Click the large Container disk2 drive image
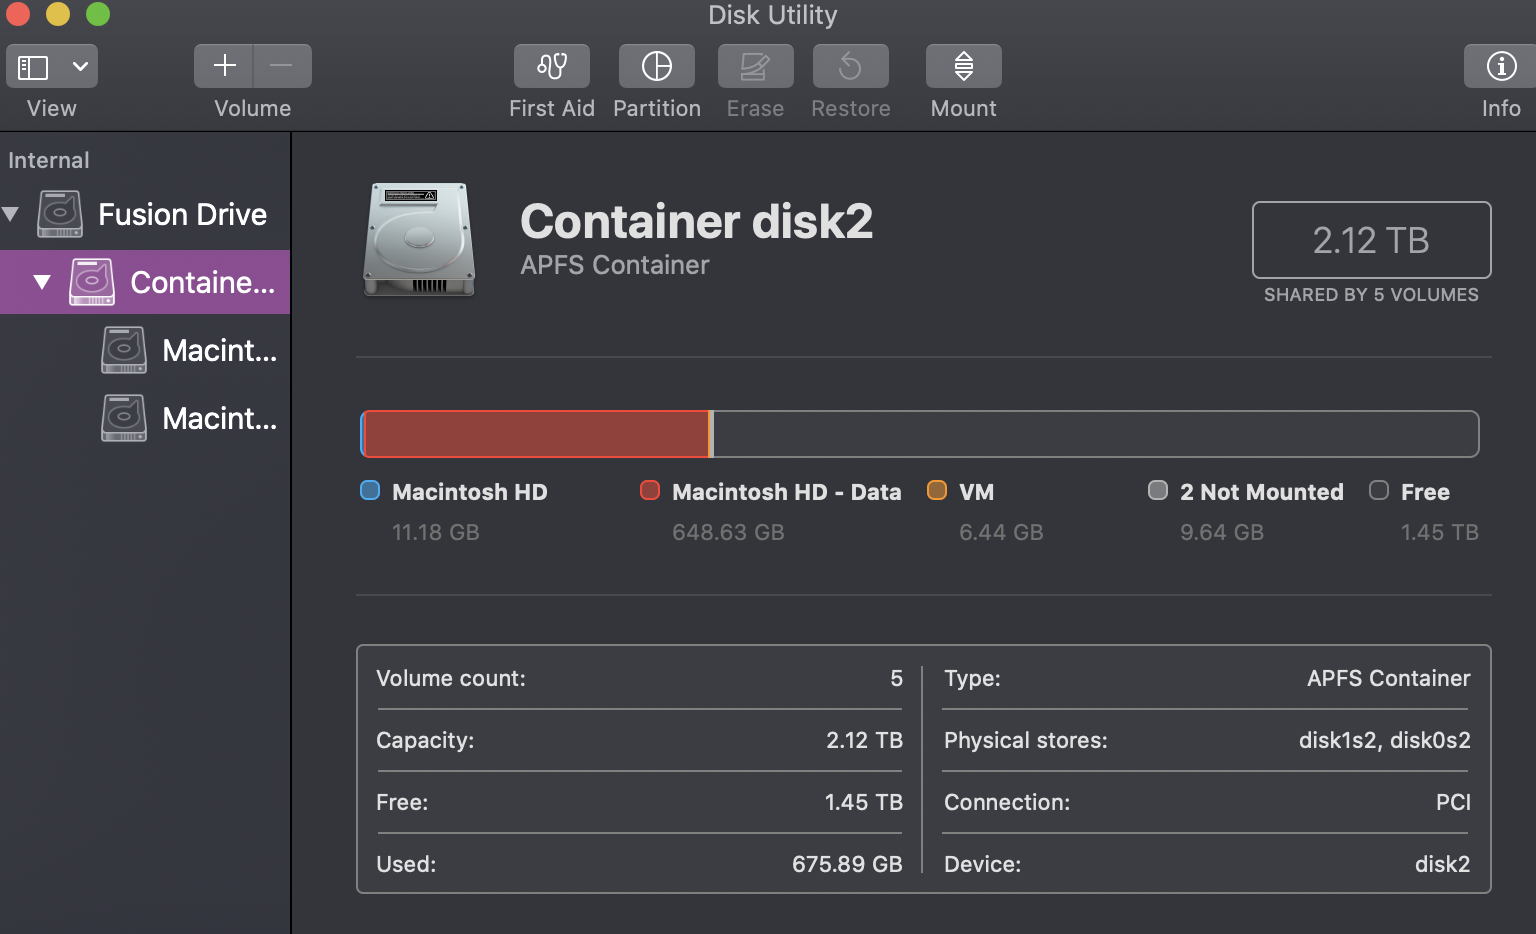 coord(419,238)
